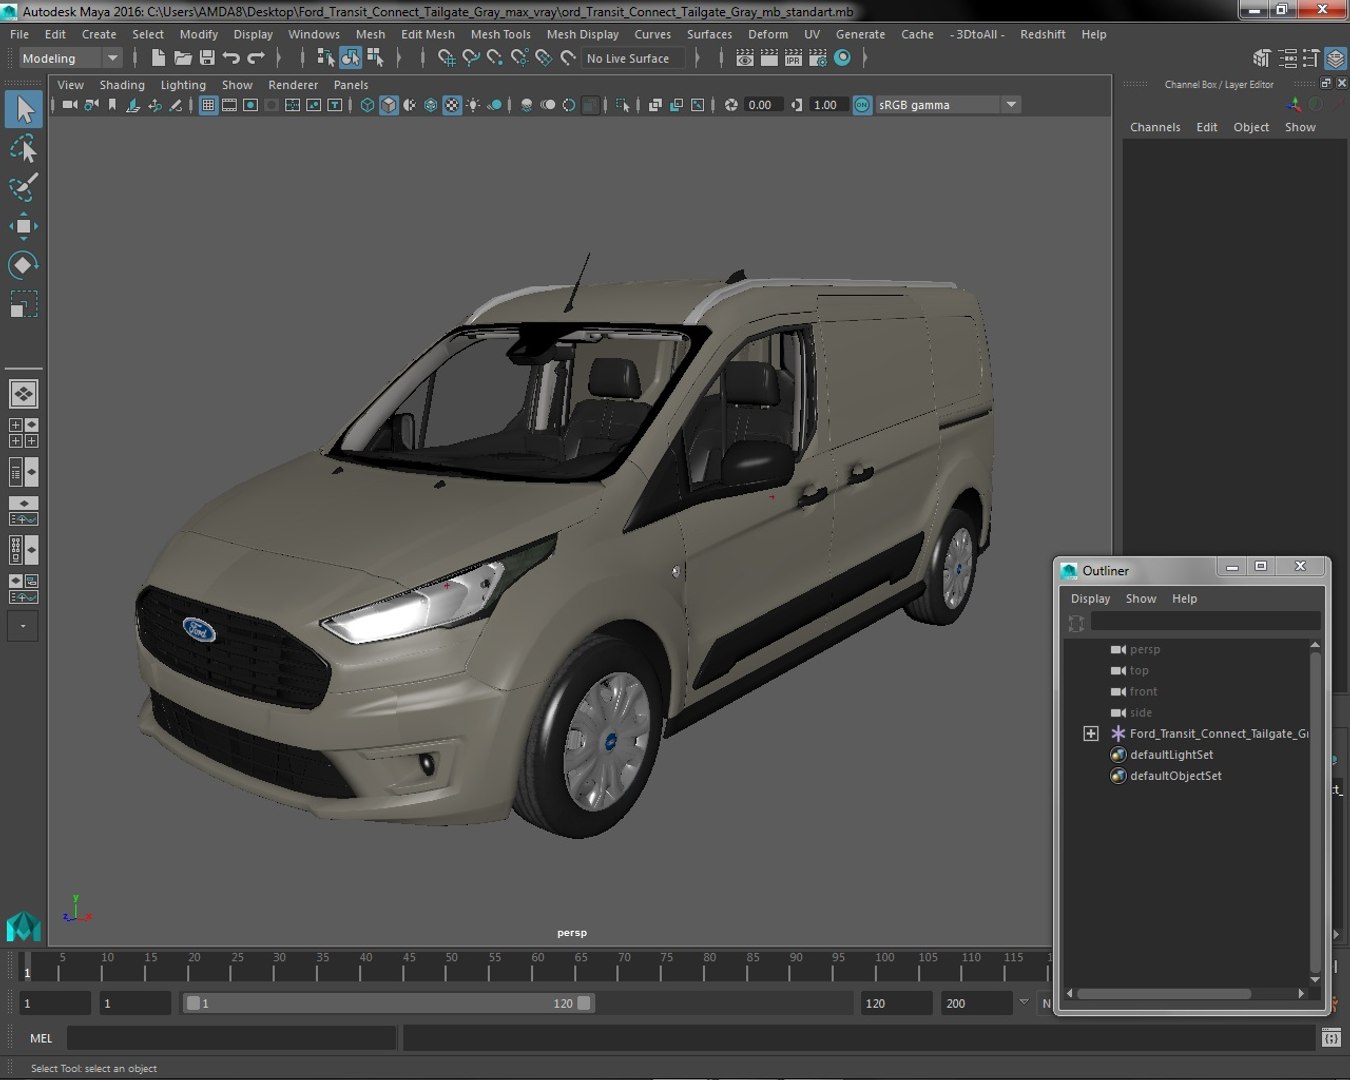Render the current frame
Viewport: 1350px width, 1080px height.
coord(769,58)
